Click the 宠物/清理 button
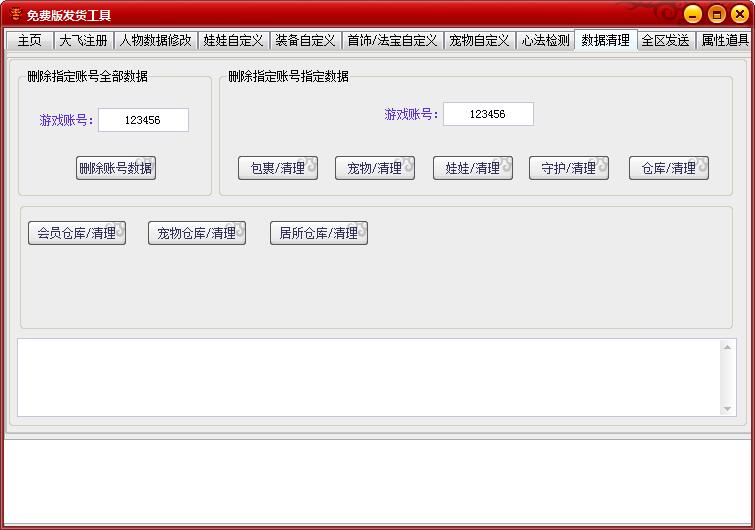 374,168
